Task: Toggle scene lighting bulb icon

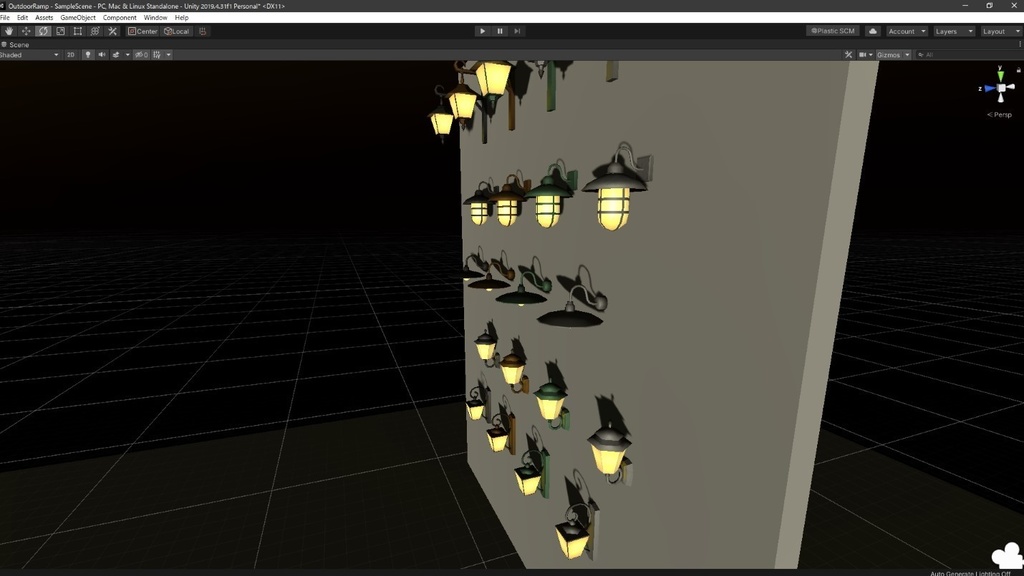Action: [x=88, y=55]
